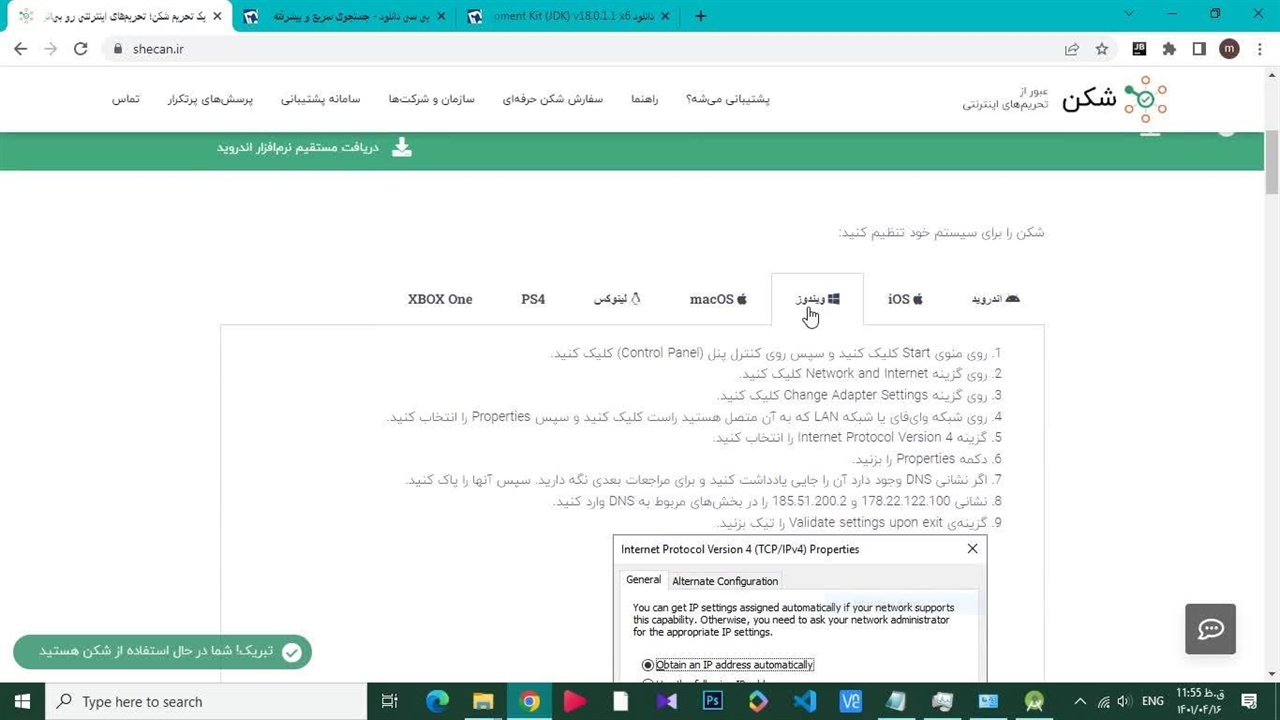Click the share page icon in address bar
This screenshot has height=720, width=1280.
click(x=1072, y=49)
